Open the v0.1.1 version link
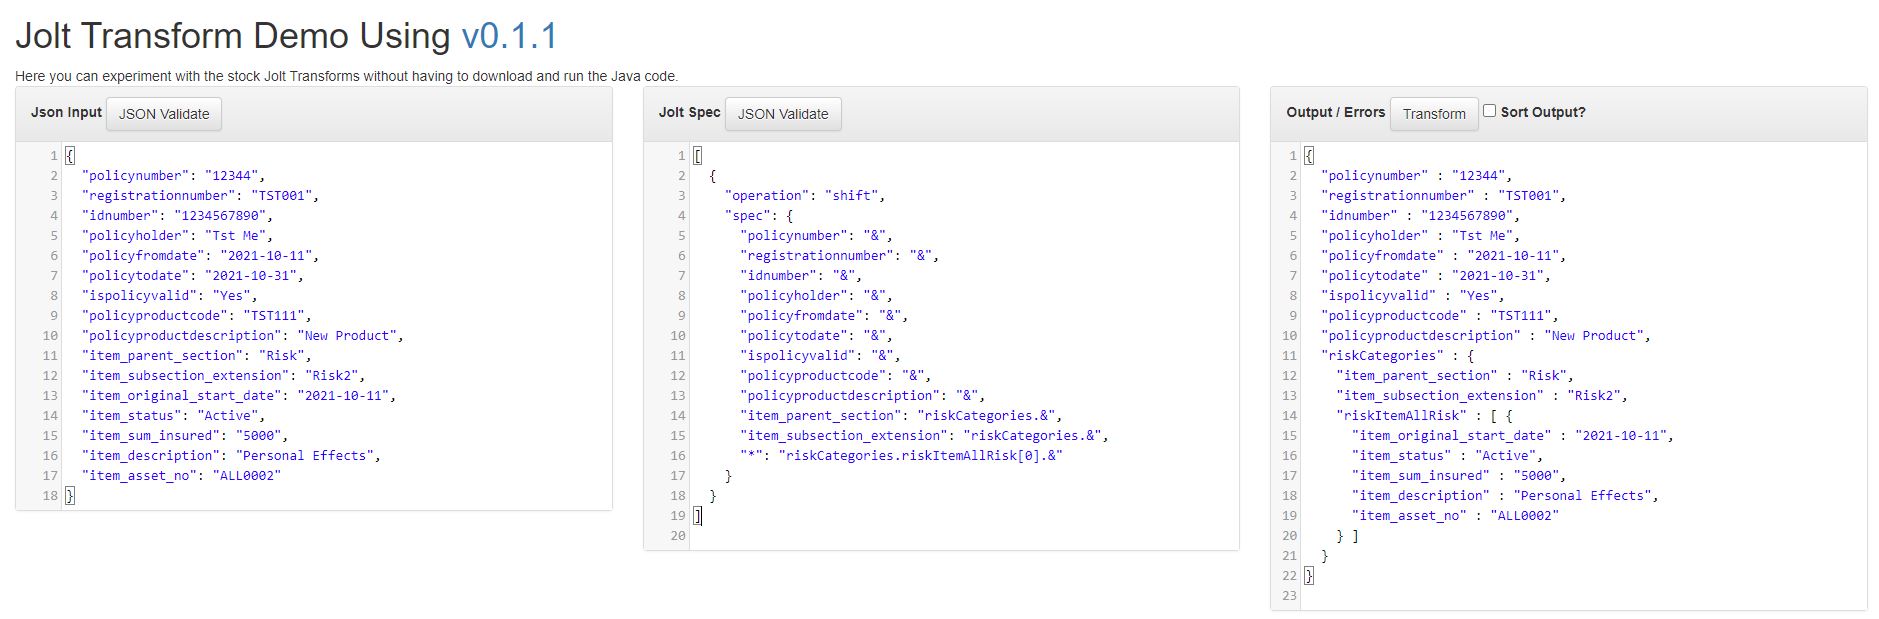The width and height of the screenshot is (1879, 619). (x=509, y=36)
